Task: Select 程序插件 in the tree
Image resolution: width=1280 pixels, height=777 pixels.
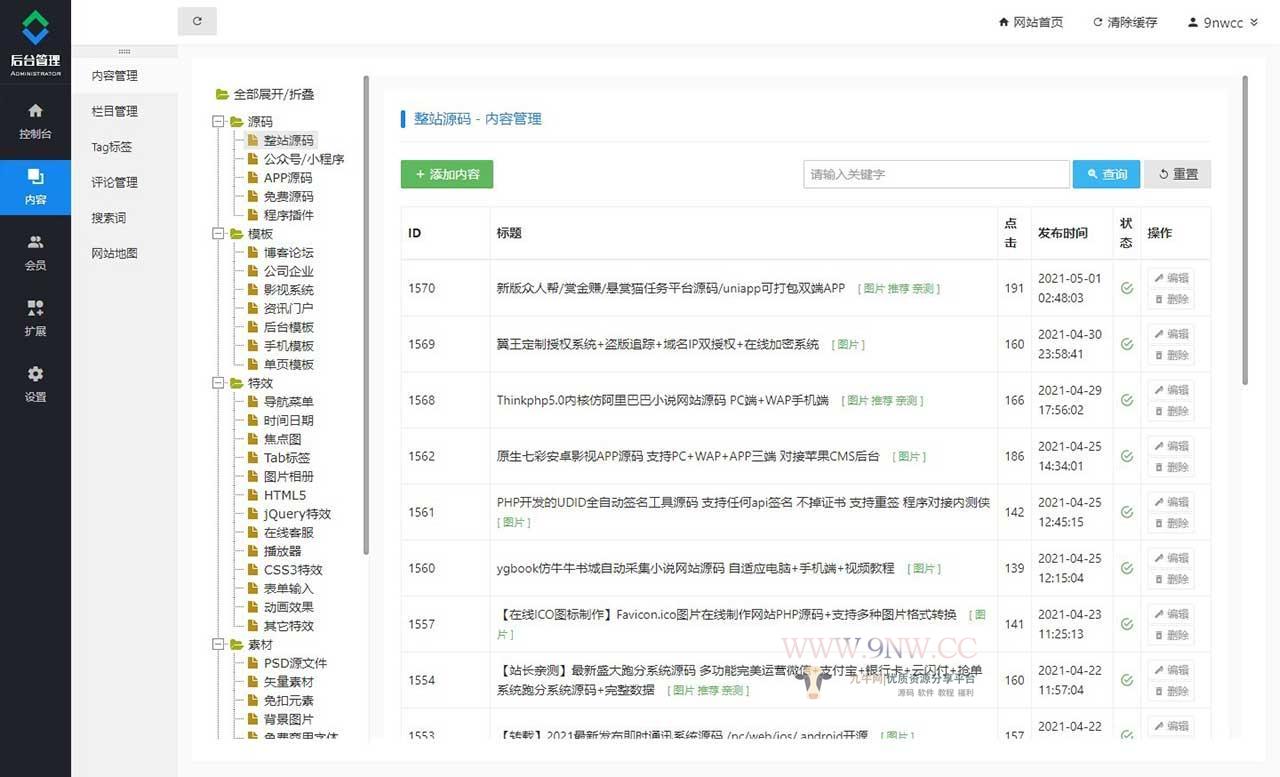Action: (x=288, y=215)
